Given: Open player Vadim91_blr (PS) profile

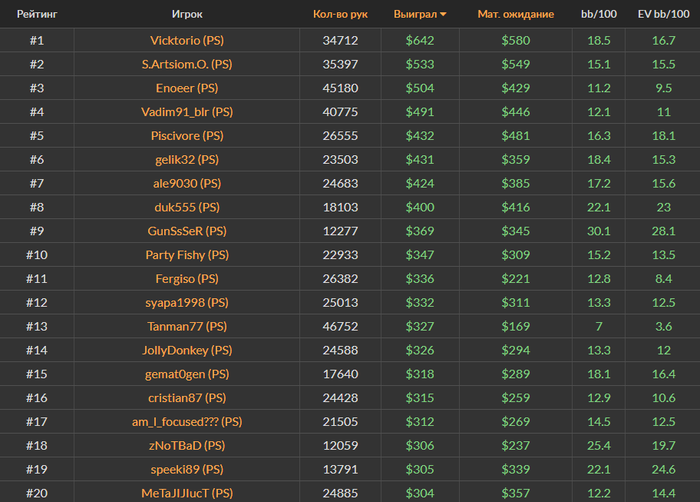Looking at the screenshot, I should (x=187, y=112).
